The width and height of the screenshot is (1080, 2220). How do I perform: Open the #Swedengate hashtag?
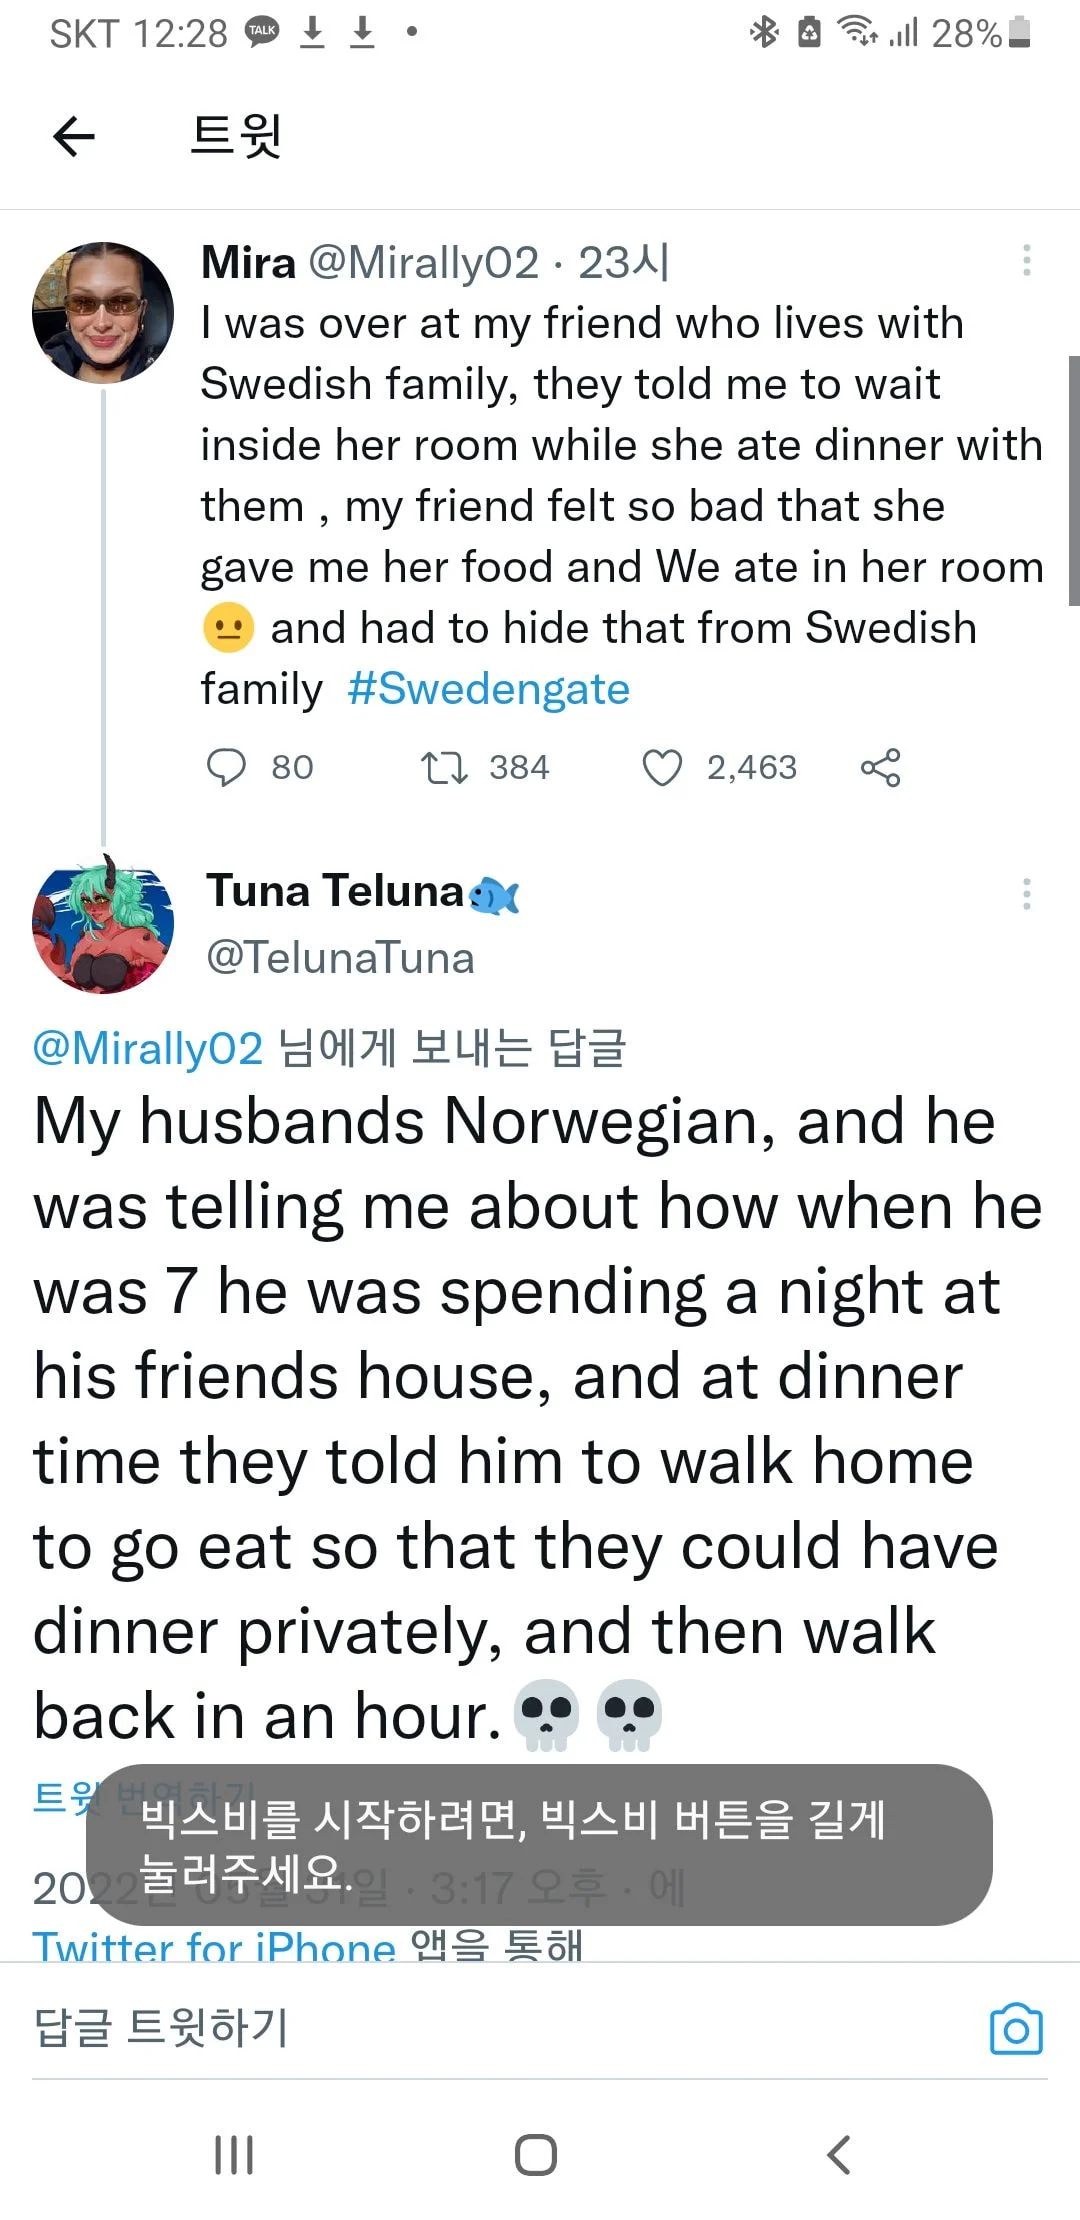coord(488,690)
